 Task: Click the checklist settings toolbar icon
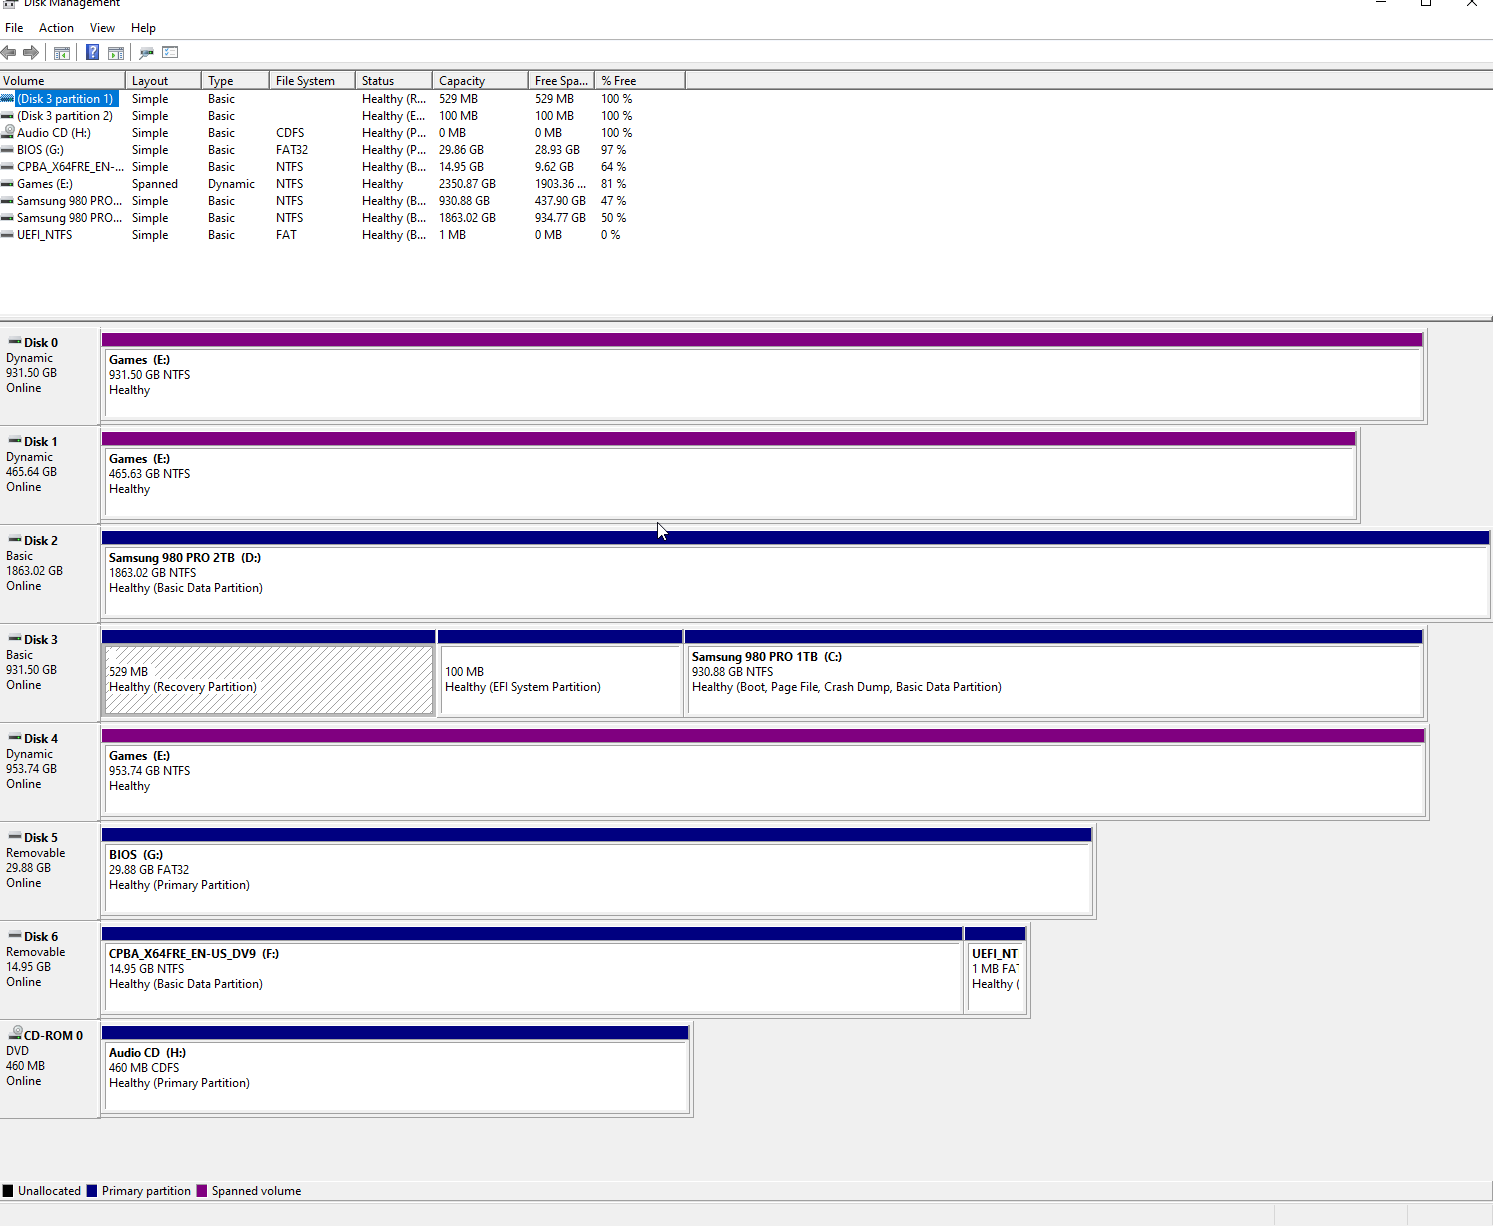(170, 52)
